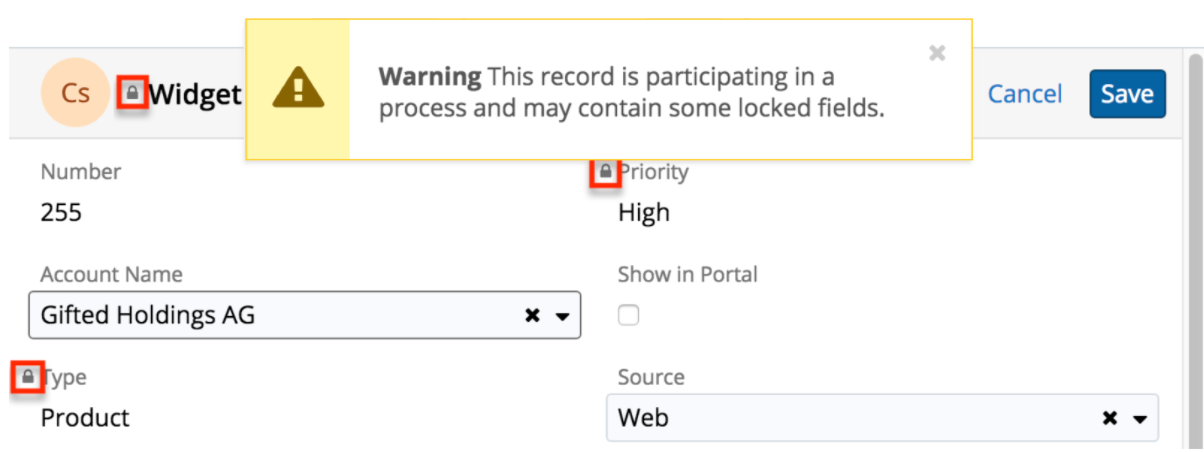This screenshot has height=452, width=1204.
Task: Click the Save button
Action: (1127, 94)
